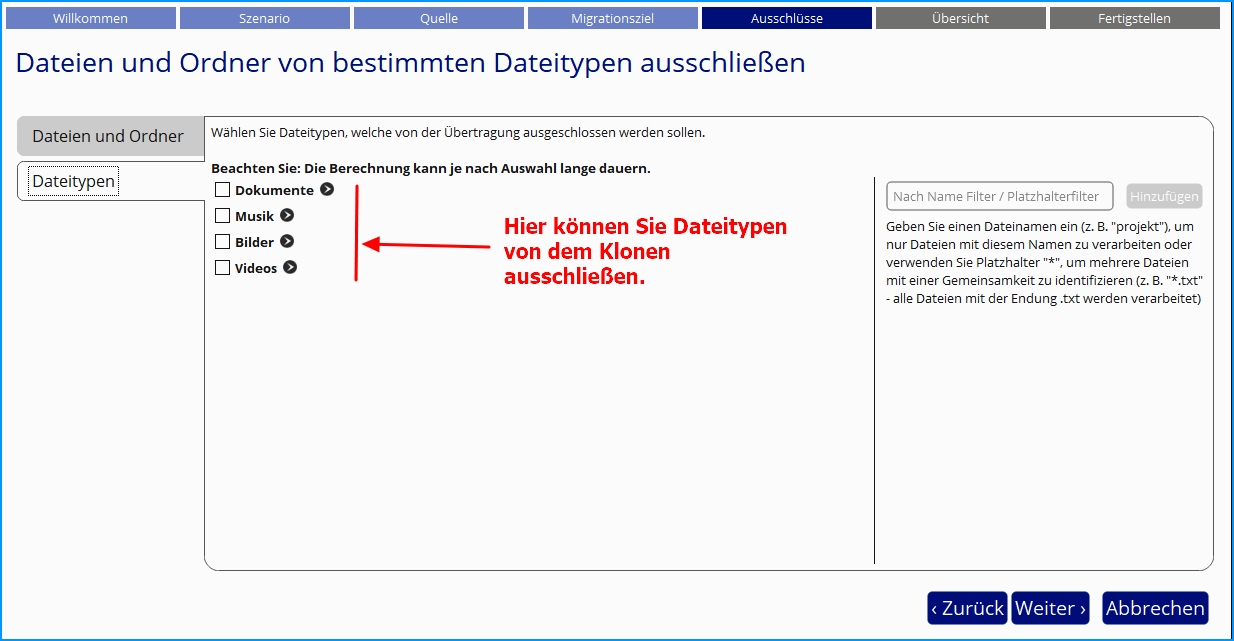Screen dimensions: 1234x641
Task: Enable the Dokumente checkbox
Action: pyautogui.click(x=223, y=190)
